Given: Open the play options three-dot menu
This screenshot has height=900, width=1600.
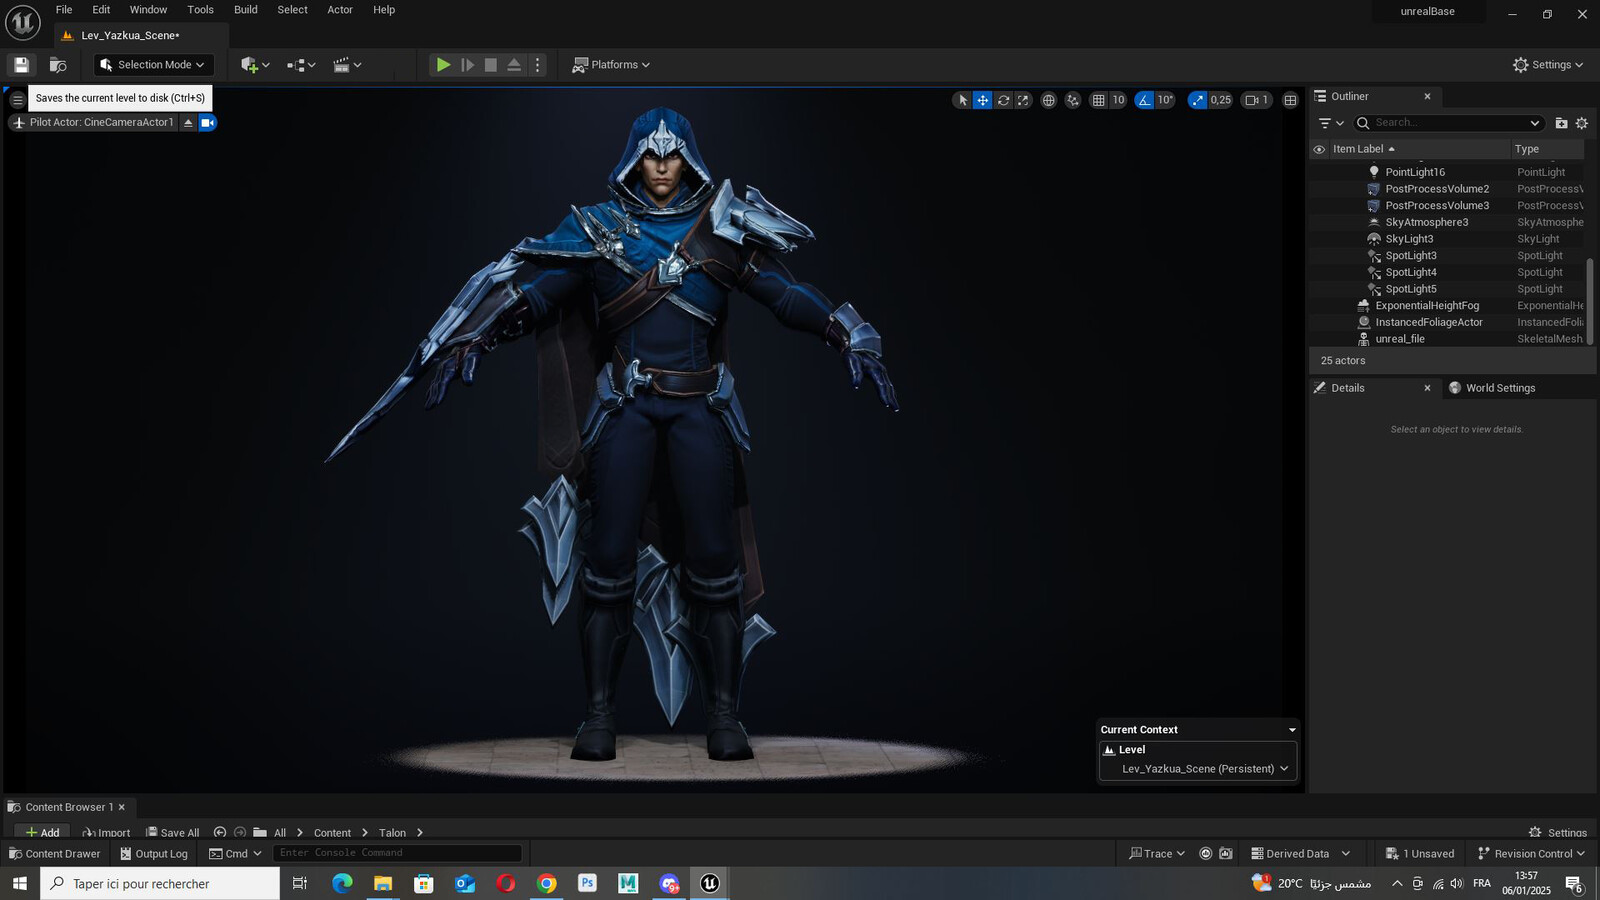Looking at the screenshot, I should click(x=537, y=65).
